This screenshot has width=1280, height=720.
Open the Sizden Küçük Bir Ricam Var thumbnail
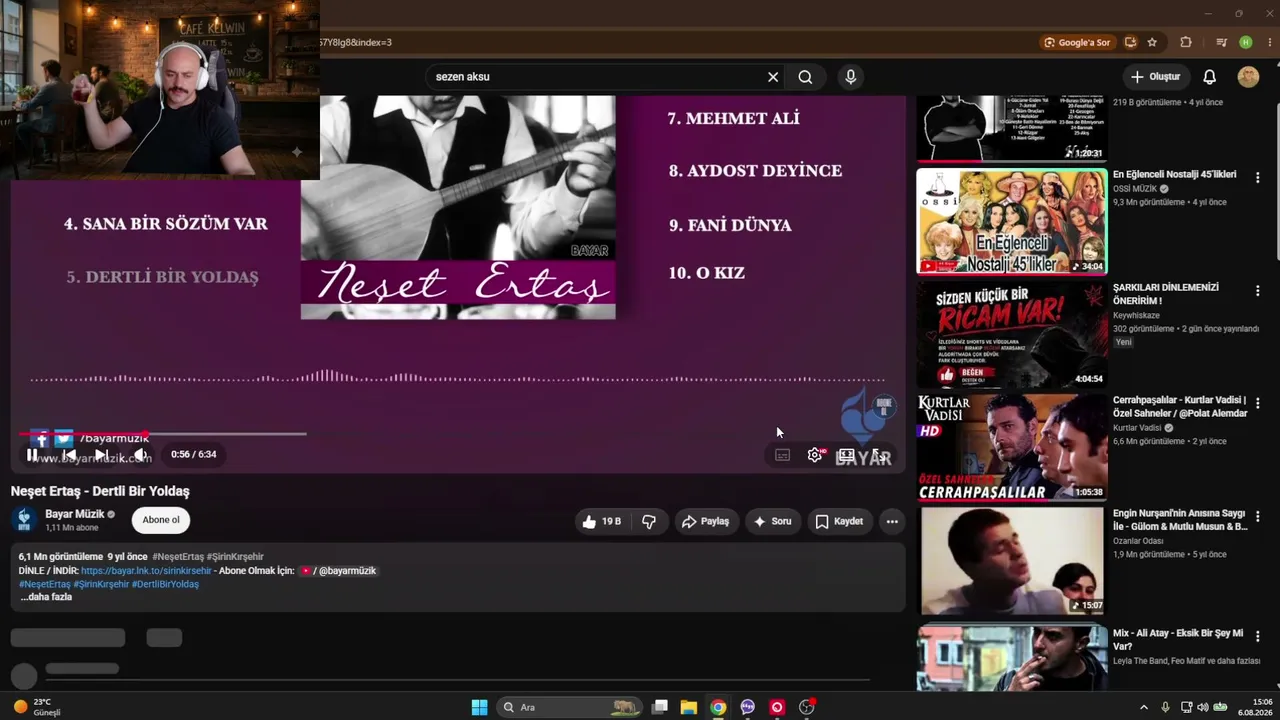point(1011,334)
